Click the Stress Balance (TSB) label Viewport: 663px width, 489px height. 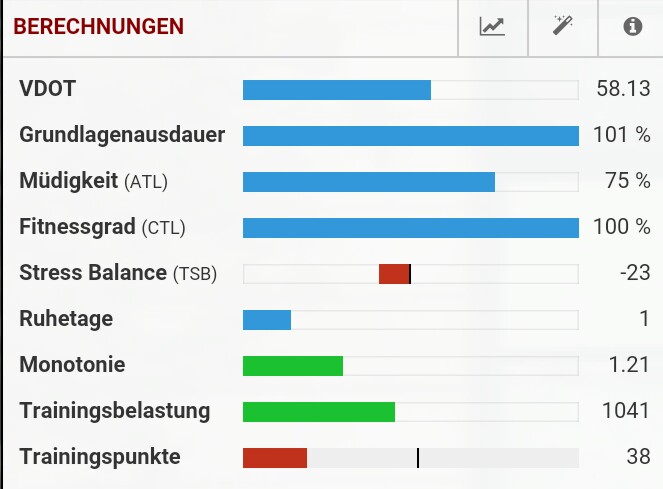118,273
